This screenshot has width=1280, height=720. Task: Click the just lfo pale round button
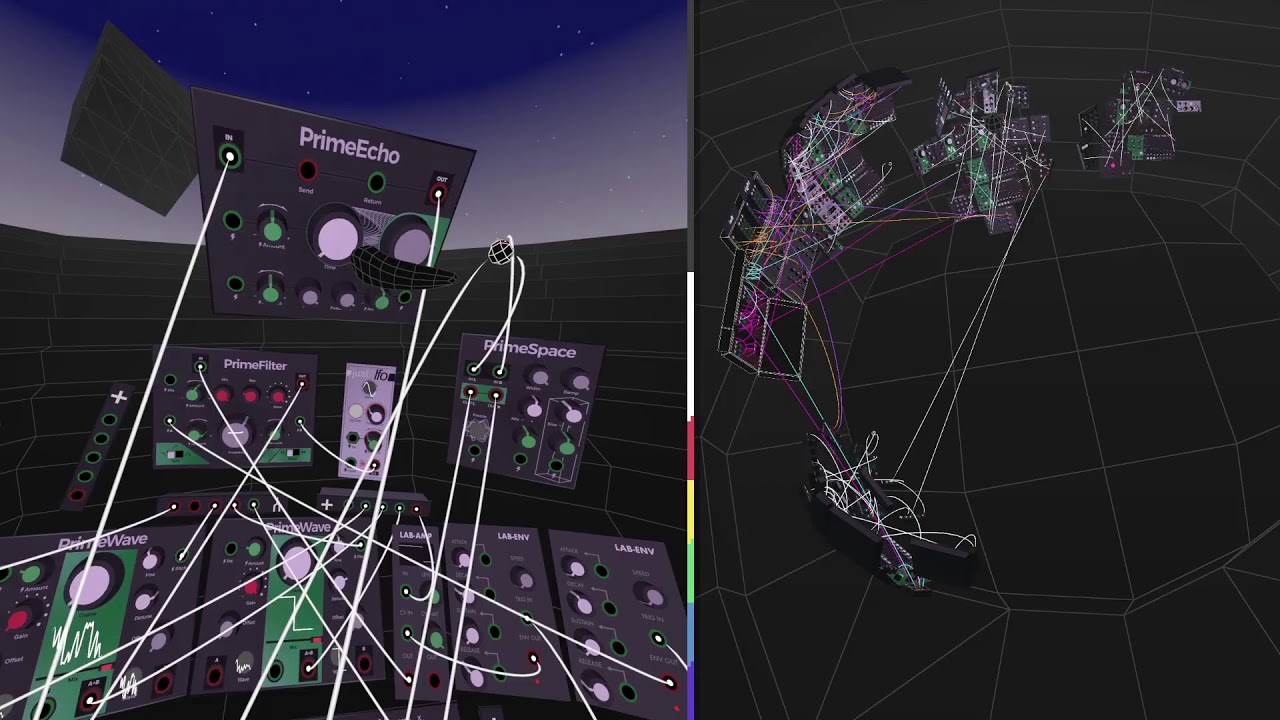coord(356,411)
